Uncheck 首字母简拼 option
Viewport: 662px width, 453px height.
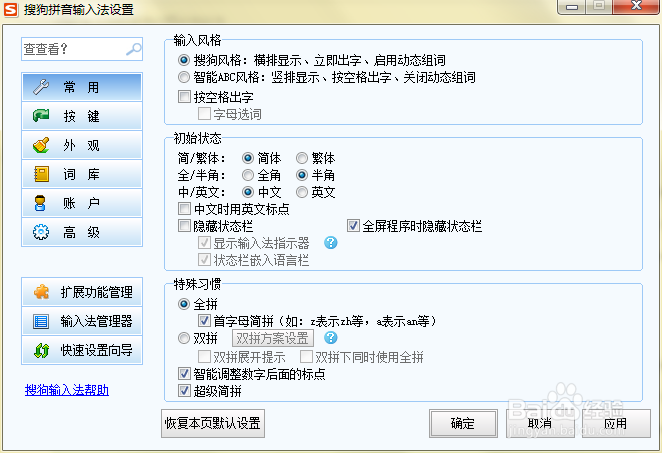[x=204, y=320]
